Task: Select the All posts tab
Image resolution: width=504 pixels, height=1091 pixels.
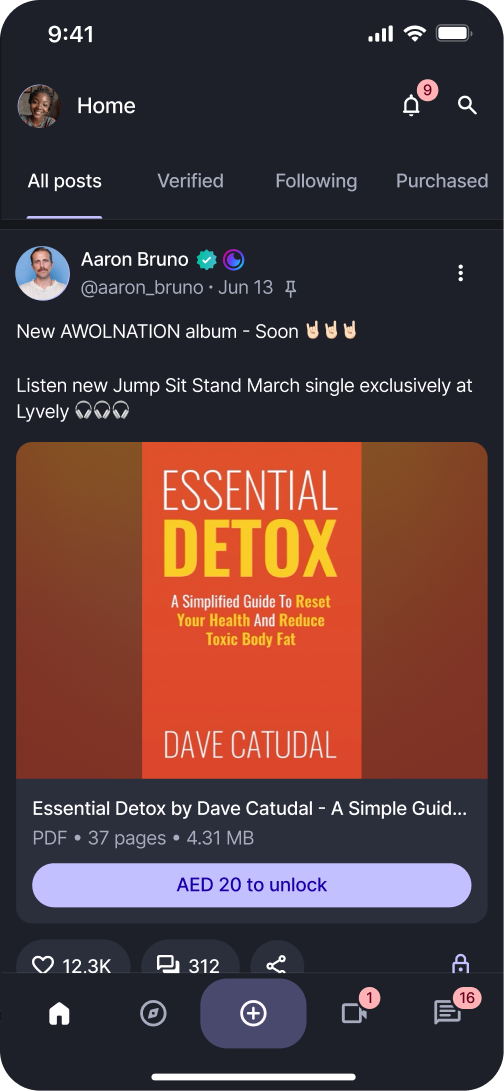Action: point(65,181)
